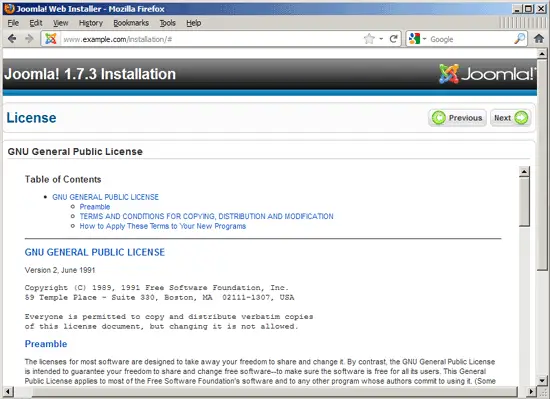Open the Bookmarks menu
The width and height of the screenshot is (550, 399).
click(x=131, y=23)
